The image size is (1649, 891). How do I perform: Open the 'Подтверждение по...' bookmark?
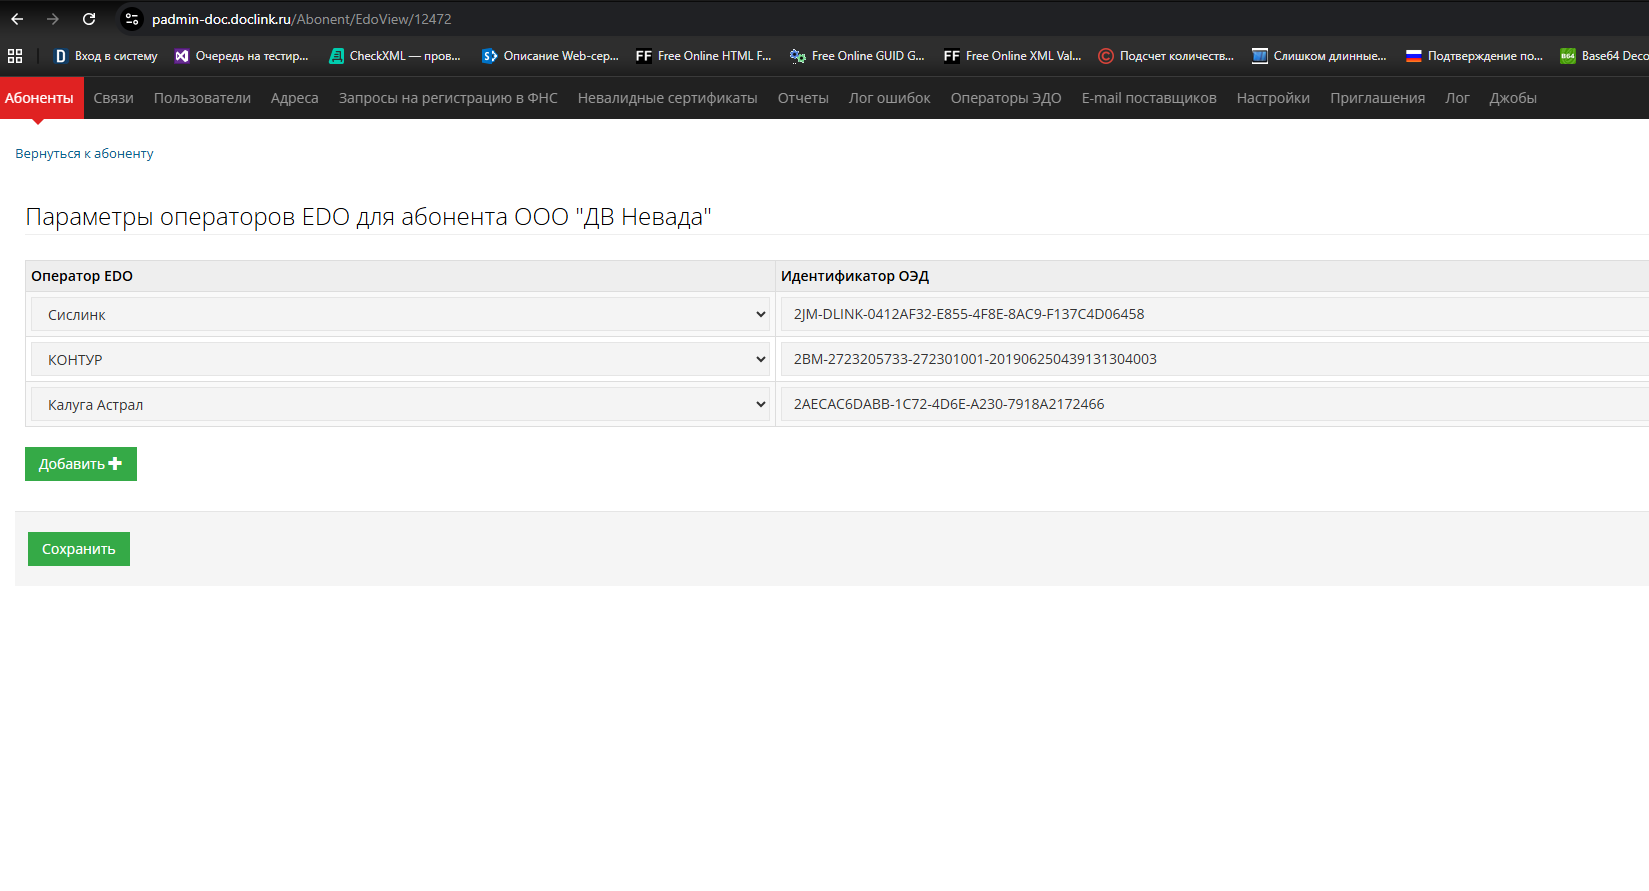pos(1474,56)
